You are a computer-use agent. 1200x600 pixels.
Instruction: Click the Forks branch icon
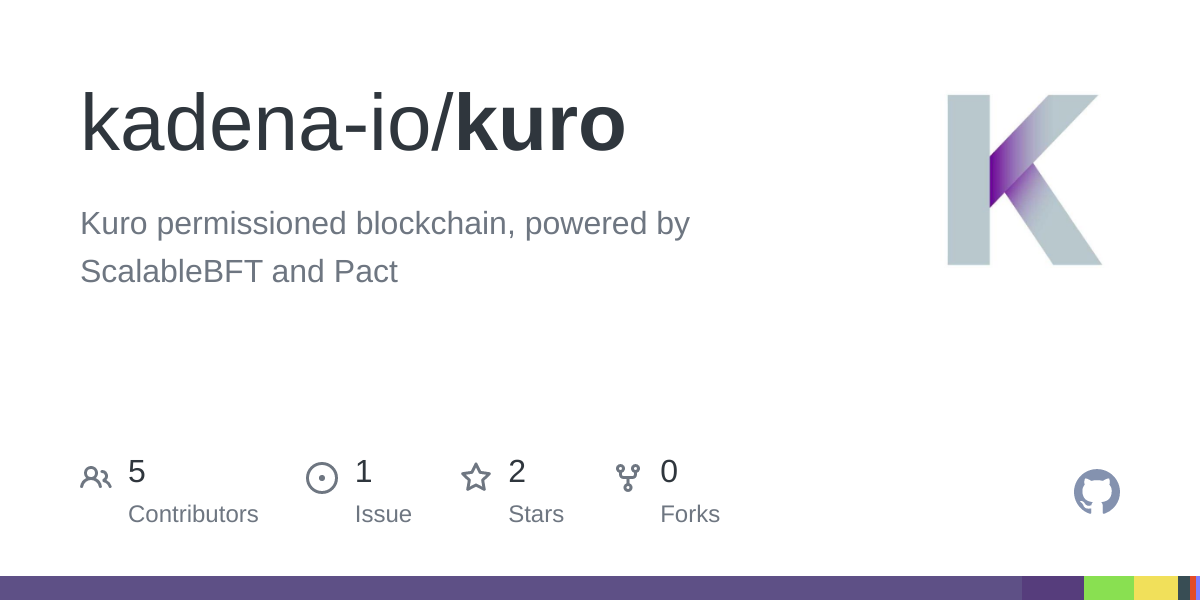tap(628, 478)
